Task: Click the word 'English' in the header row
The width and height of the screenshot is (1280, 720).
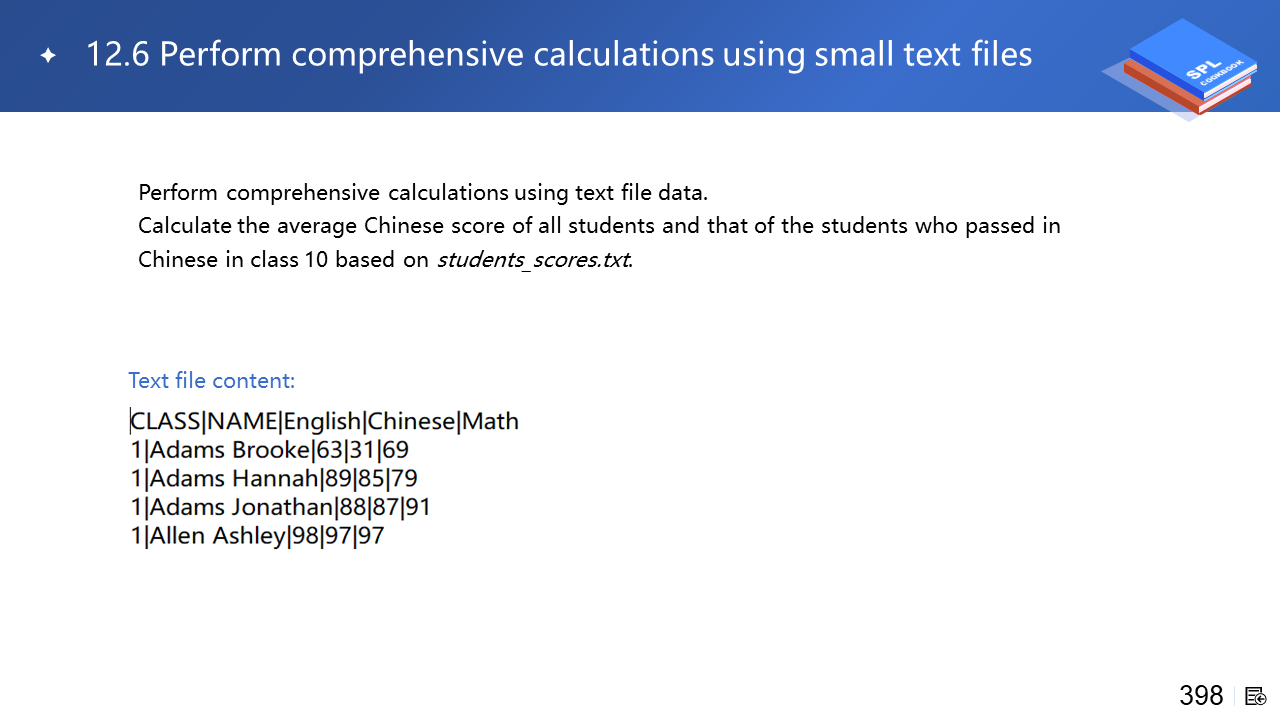Action: click(322, 421)
